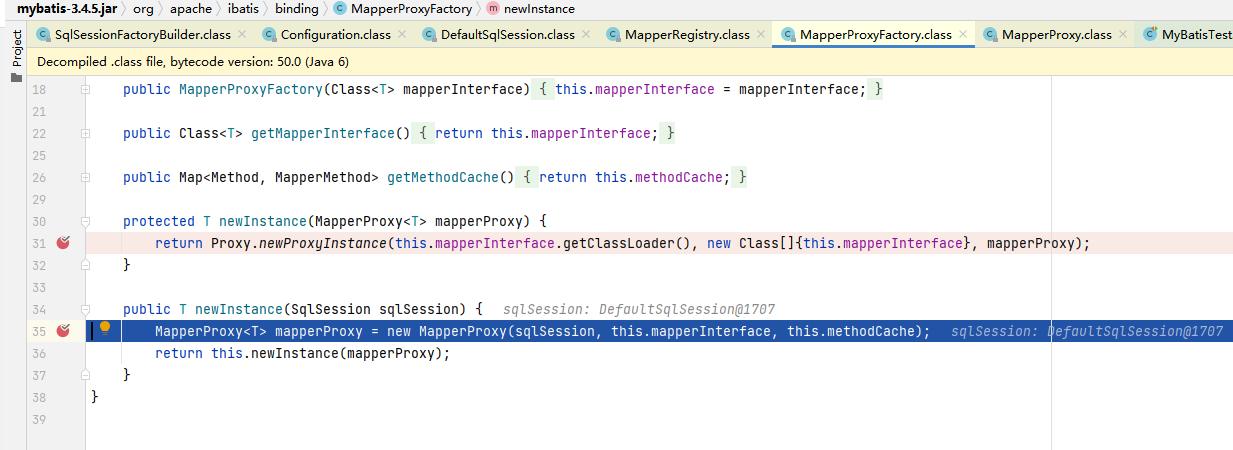Click the newInstance breadcrumb method icon
The height and width of the screenshot is (450, 1233).
[x=494, y=9]
